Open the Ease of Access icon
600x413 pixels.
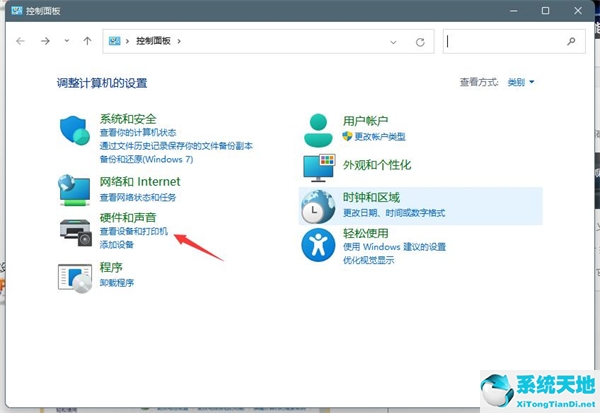319,244
